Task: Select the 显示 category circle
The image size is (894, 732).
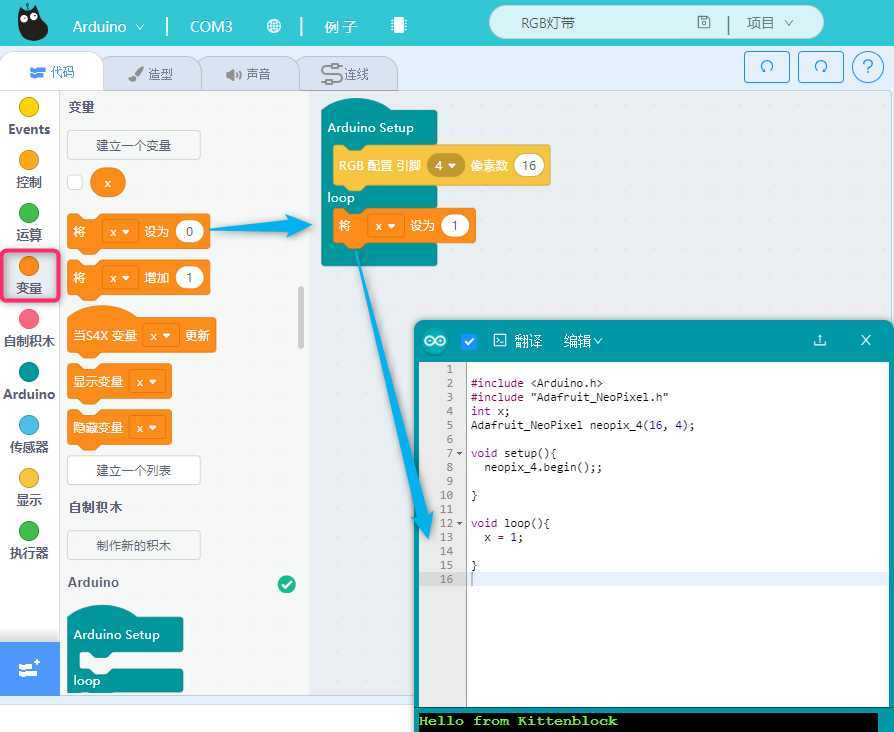Action: (x=29, y=478)
